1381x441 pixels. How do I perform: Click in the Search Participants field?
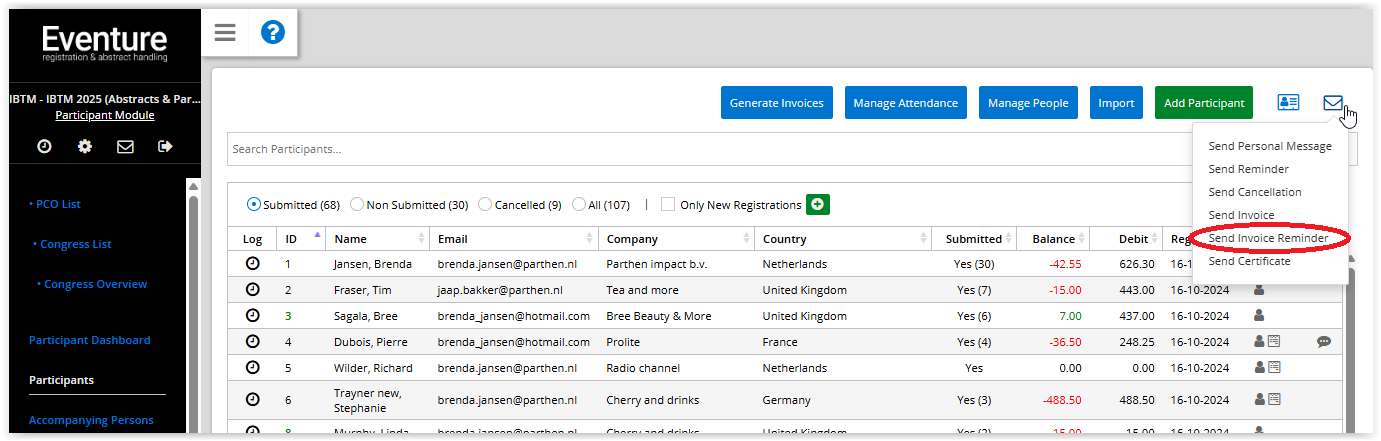700,149
